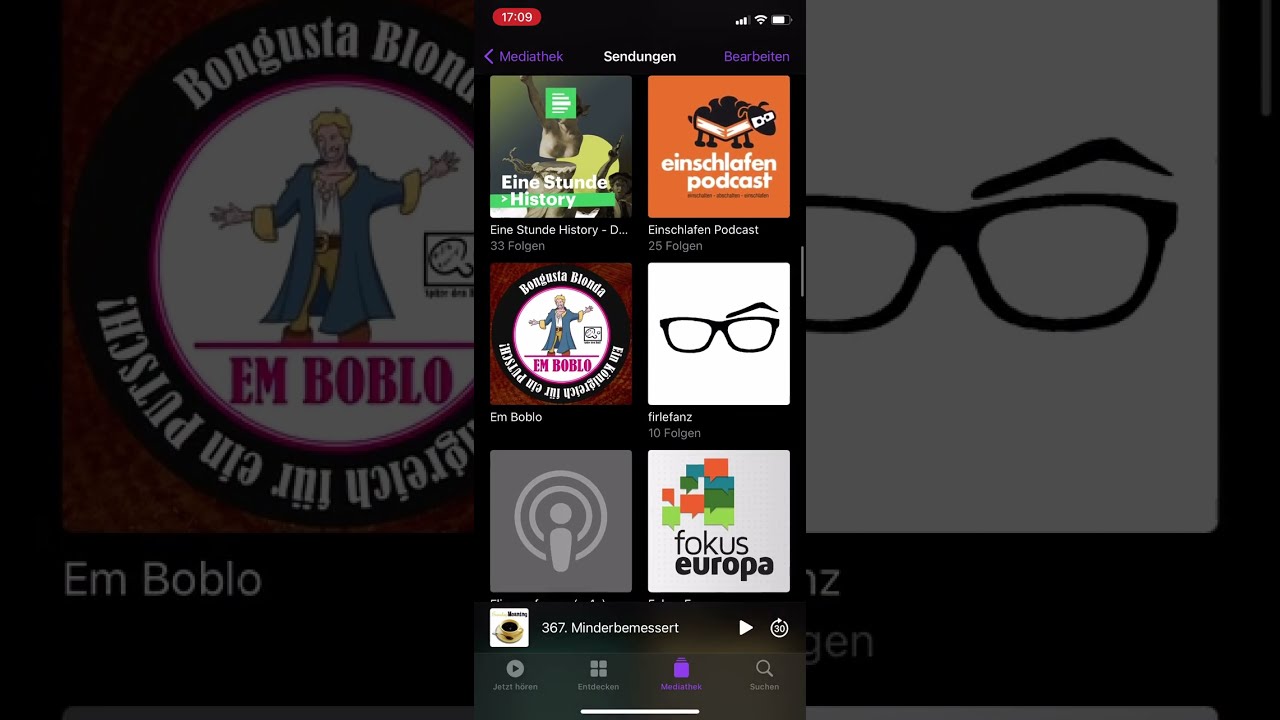Open Einschlafen Podcast artwork

719,147
